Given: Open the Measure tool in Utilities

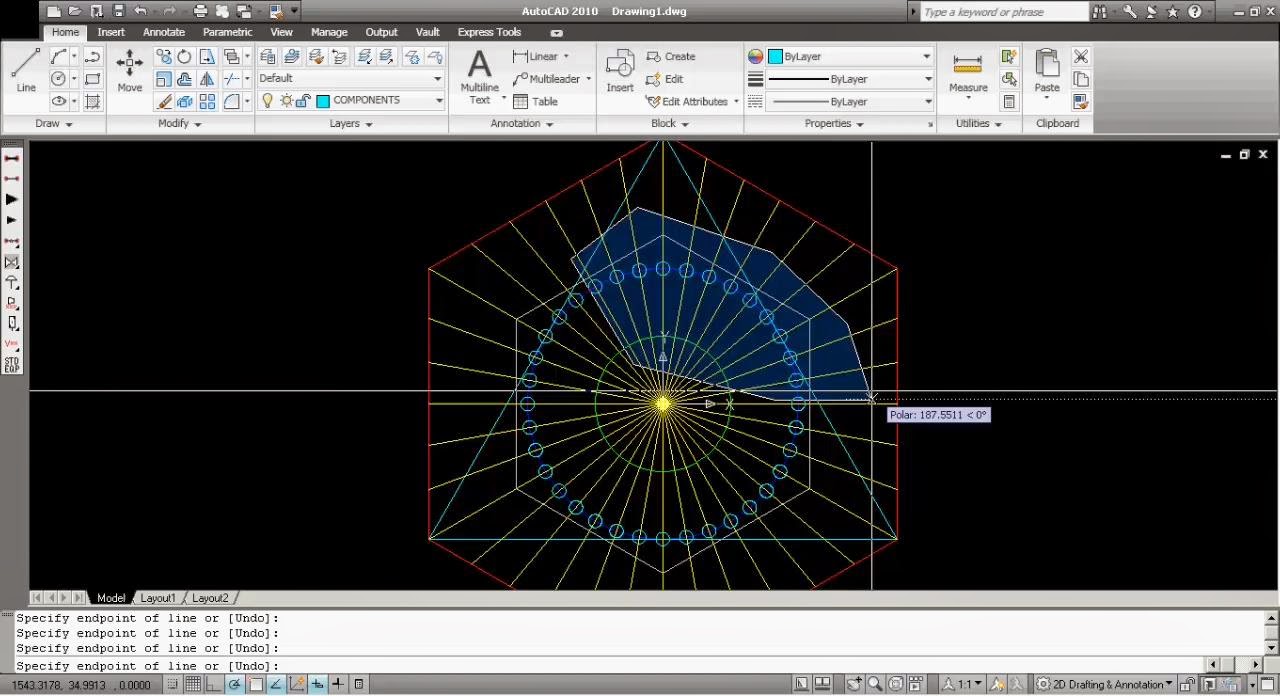Looking at the screenshot, I should [x=966, y=66].
